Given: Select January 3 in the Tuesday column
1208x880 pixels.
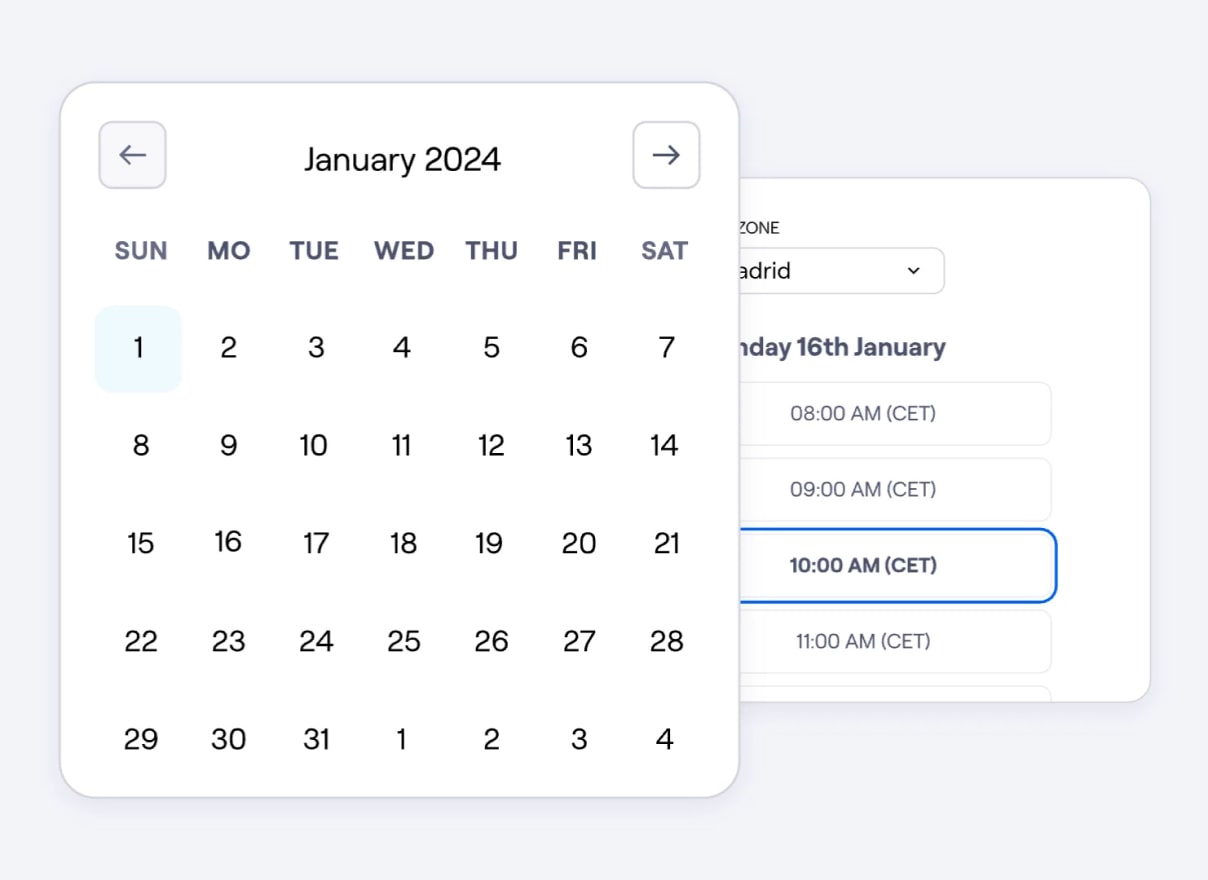Looking at the screenshot, I should tap(316, 348).
